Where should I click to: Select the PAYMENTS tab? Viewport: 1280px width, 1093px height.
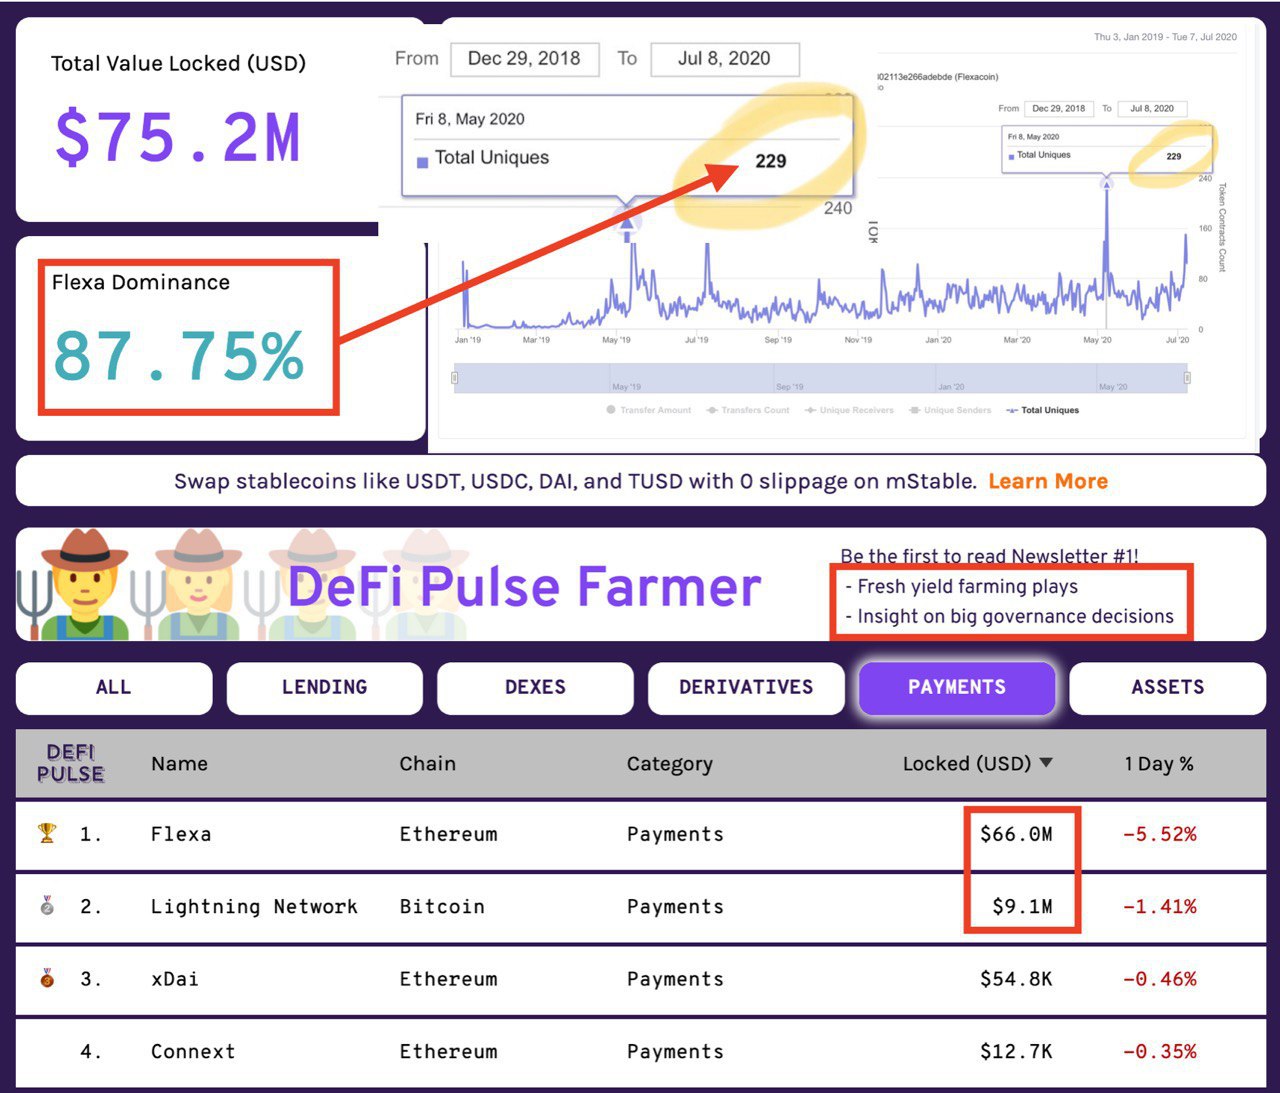pyautogui.click(x=957, y=688)
